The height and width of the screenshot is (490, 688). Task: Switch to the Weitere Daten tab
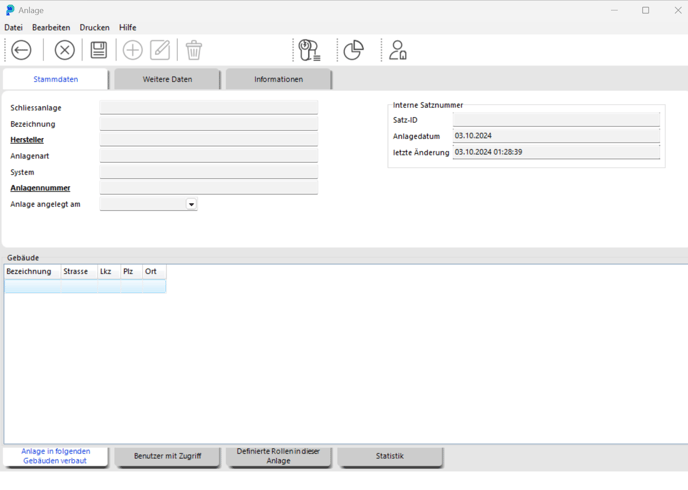click(x=167, y=79)
